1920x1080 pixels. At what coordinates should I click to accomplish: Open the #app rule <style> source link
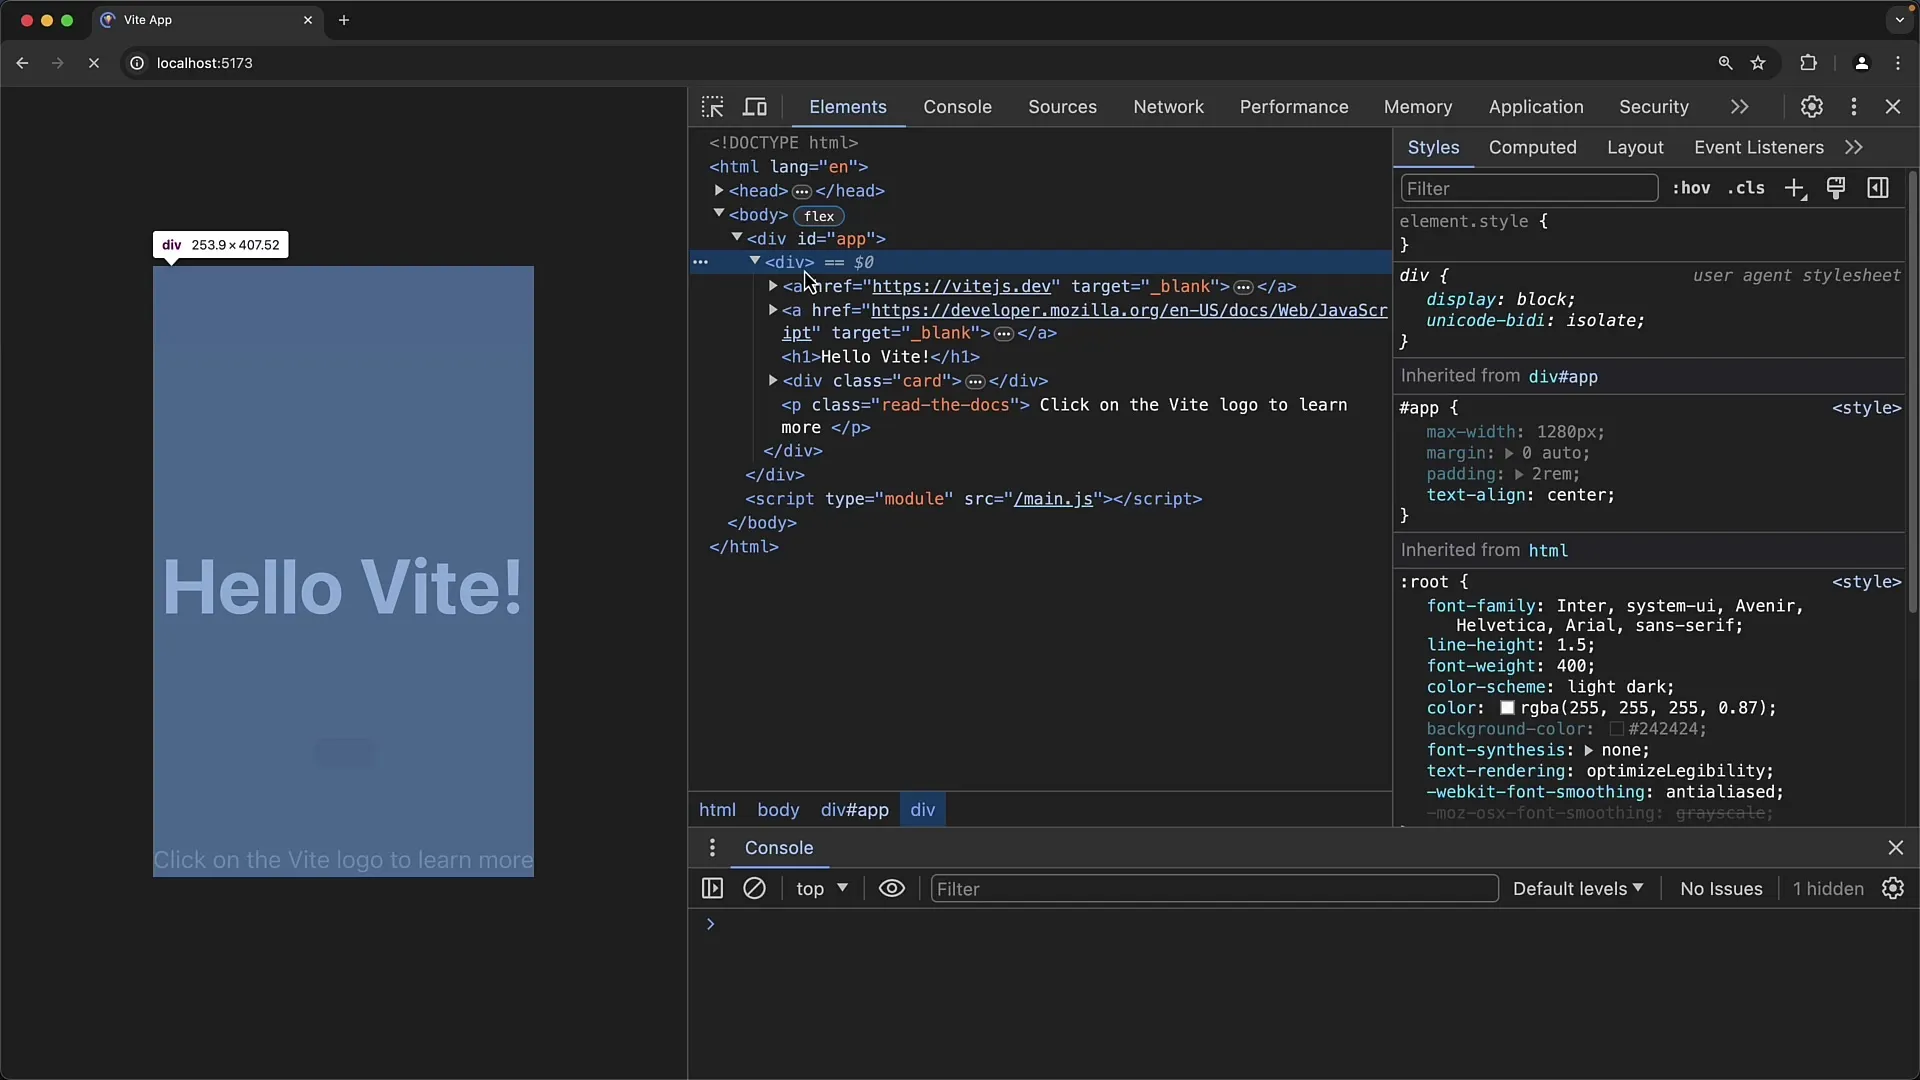coord(1866,408)
